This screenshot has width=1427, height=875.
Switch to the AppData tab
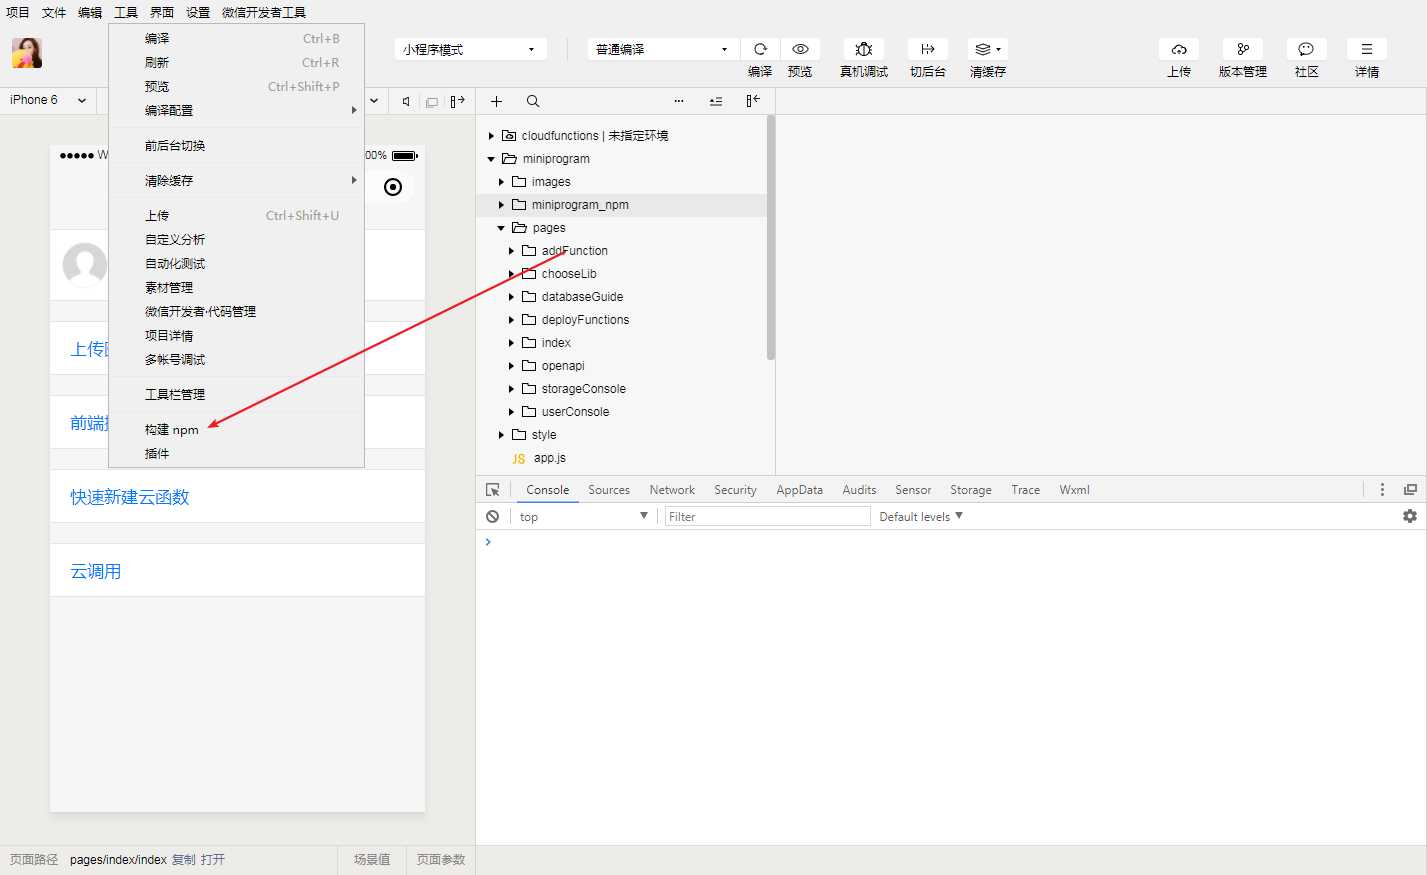pos(800,490)
